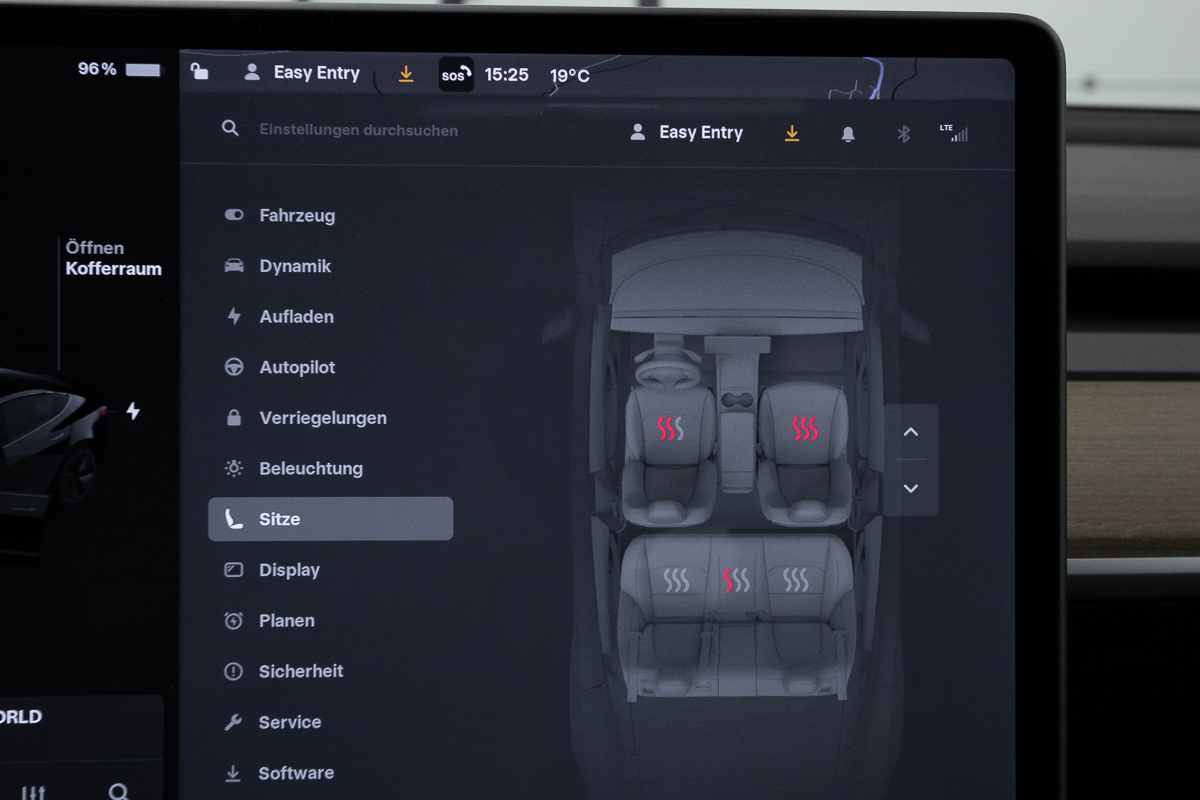Click the up chevron beside the seats
Screen dimensions: 1200x800
(911, 432)
